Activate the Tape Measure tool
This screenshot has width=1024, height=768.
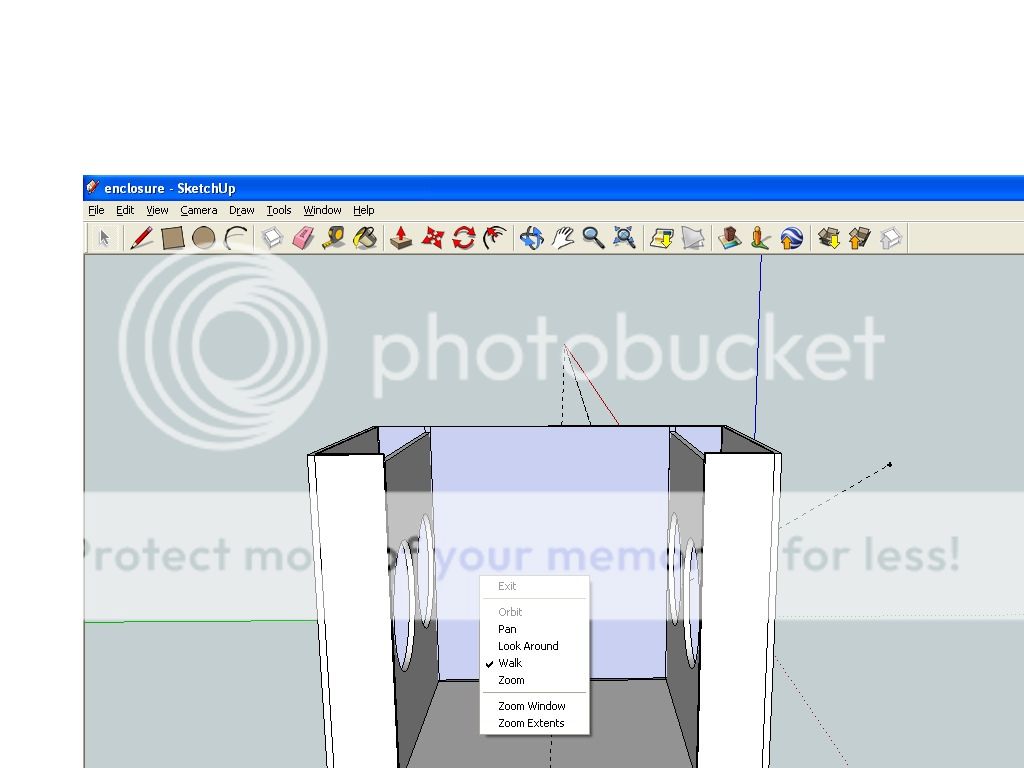(334, 238)
